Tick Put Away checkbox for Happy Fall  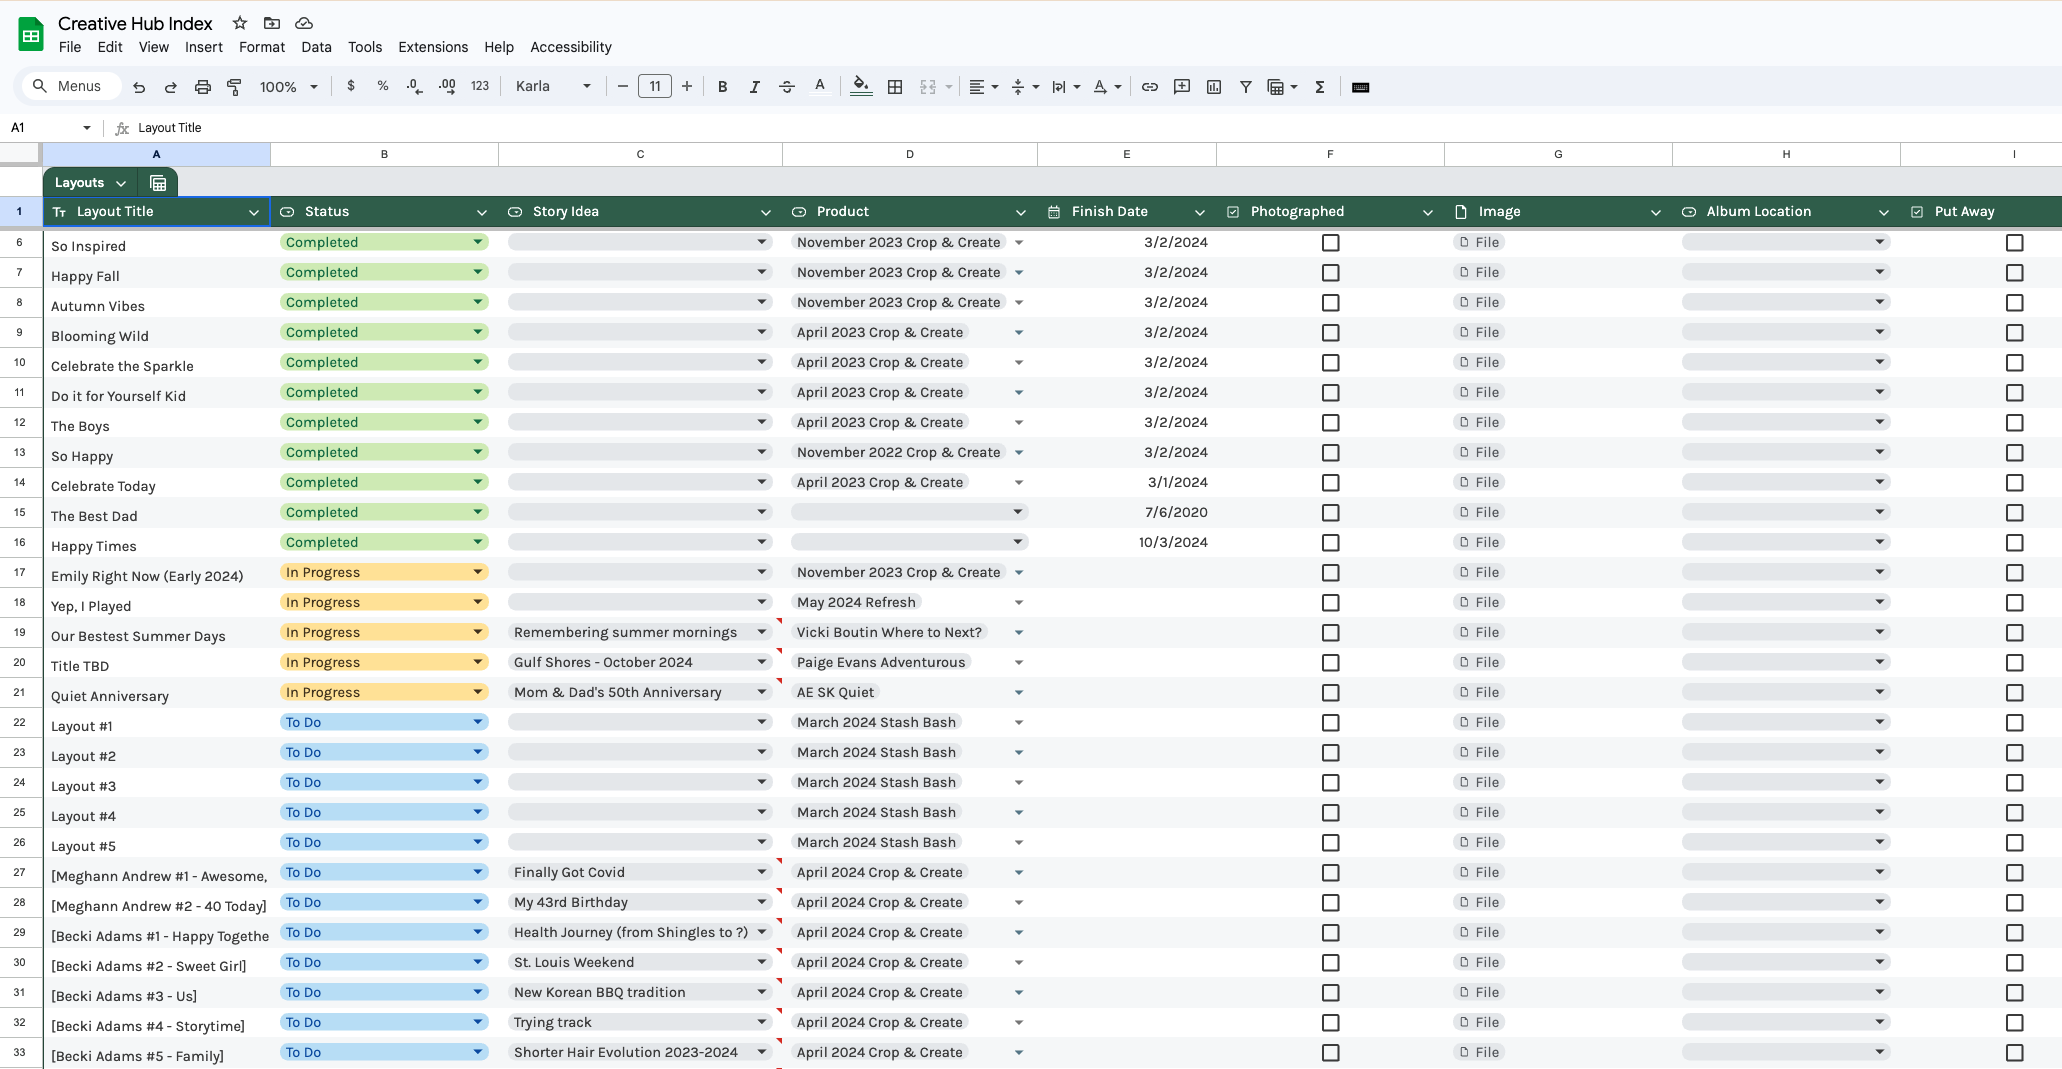click(x=2014, y=273)
